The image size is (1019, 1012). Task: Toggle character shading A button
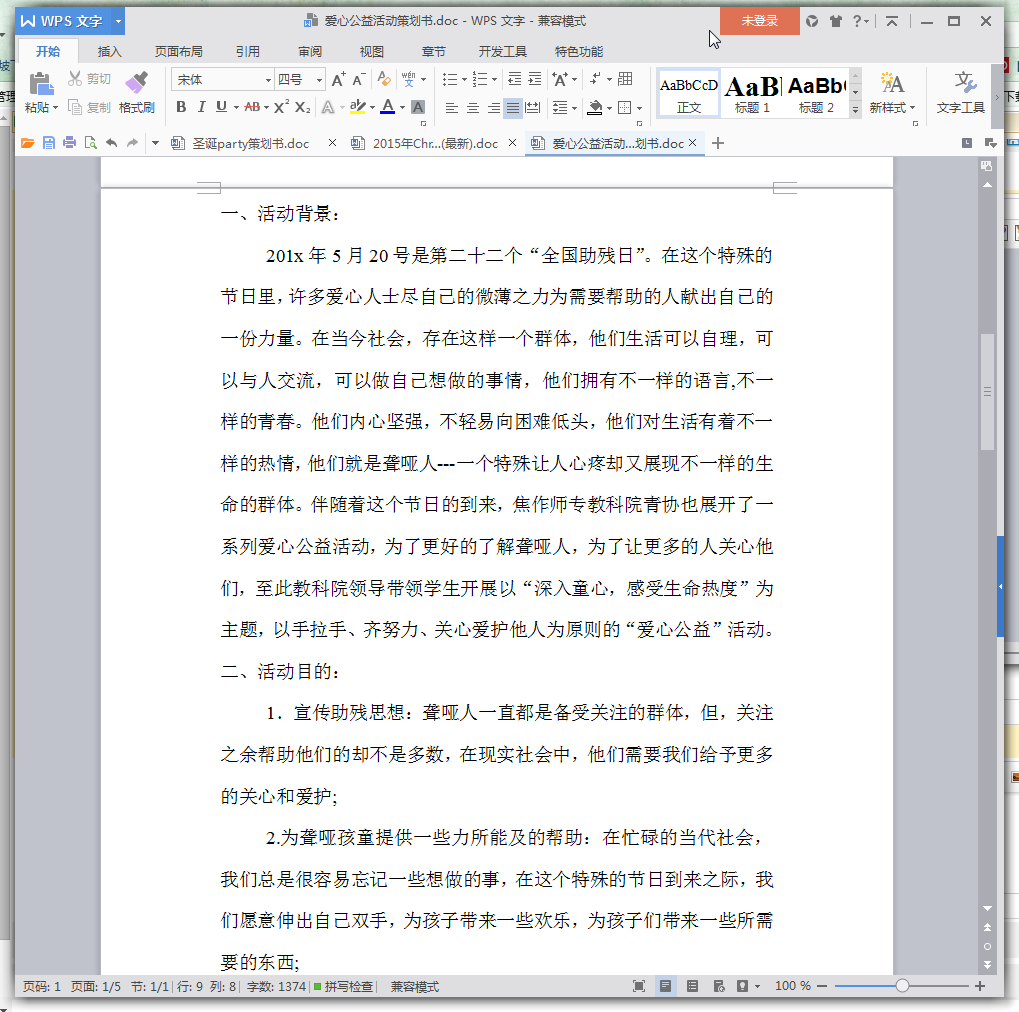tap(418, 107)
